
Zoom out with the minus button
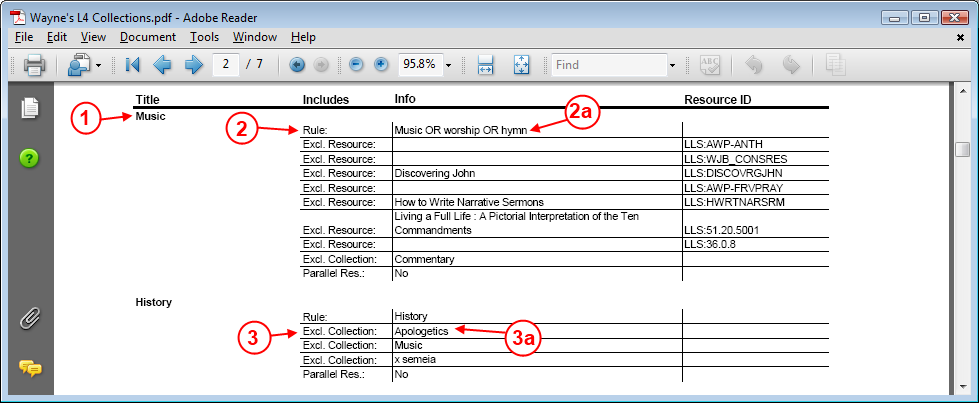(357, 64)
